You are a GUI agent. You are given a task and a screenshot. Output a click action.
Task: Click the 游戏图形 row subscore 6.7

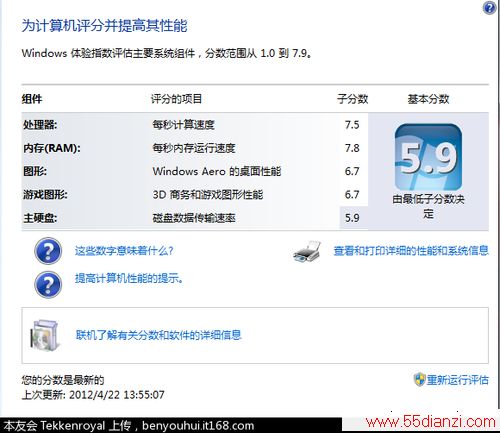tap(352, 194)
